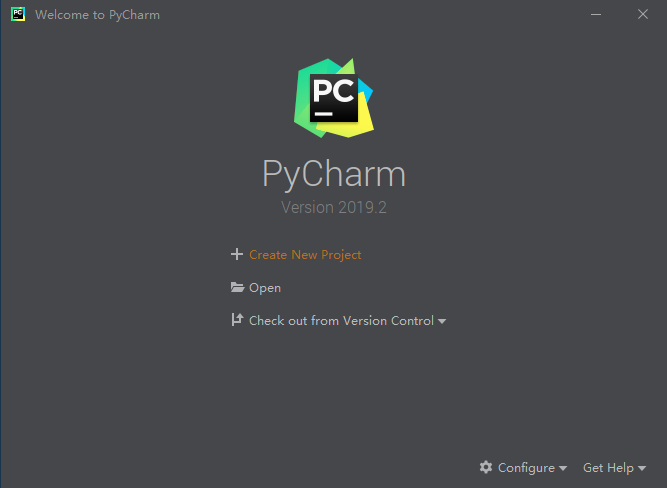Screen dimensions: 667x488
Task: Start with the Create New Project link
Action: [305, 254]
